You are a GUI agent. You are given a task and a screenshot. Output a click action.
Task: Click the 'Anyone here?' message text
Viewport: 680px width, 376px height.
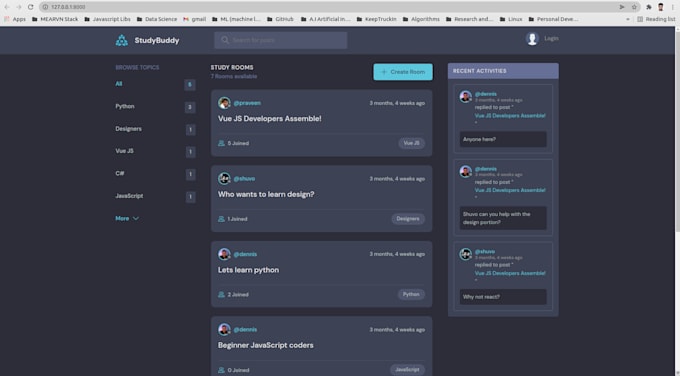tap(479, 139)
